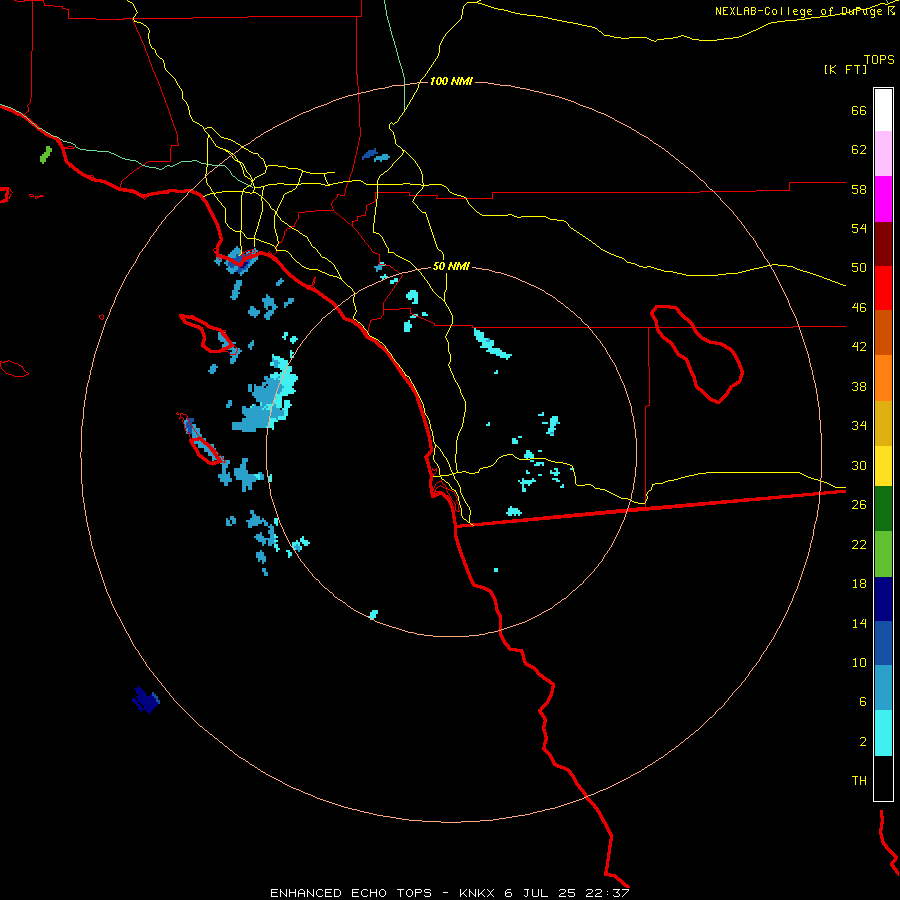This screenshot has width=900, height=900.
Task: Click the legend value "26"
Action: click(x=859, y=505)
